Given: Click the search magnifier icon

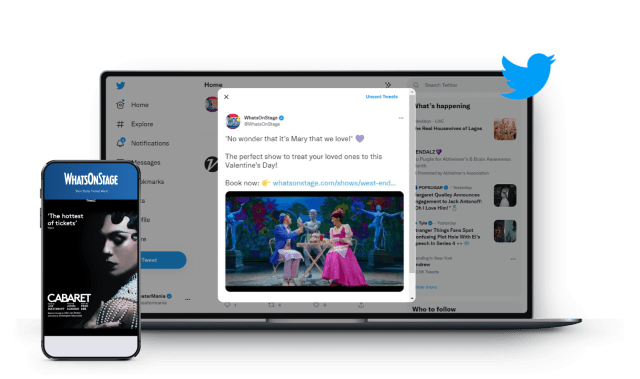Looking at the screenshot, I should [416, 85].
